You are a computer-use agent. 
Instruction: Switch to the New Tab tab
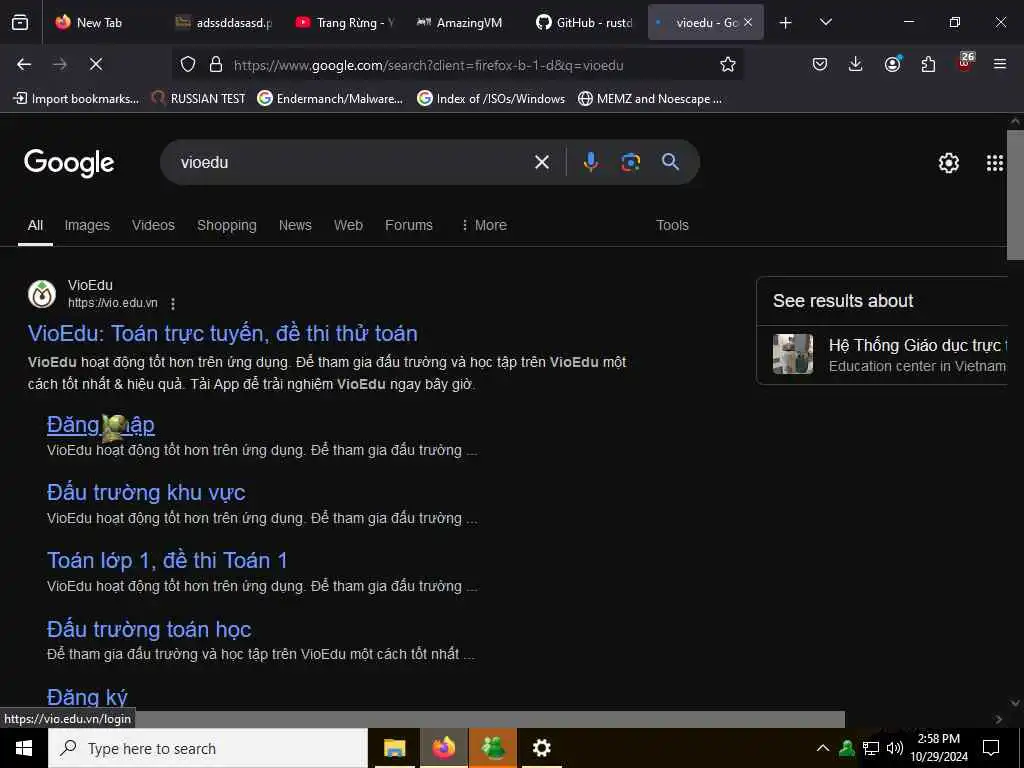click(99, 23)
